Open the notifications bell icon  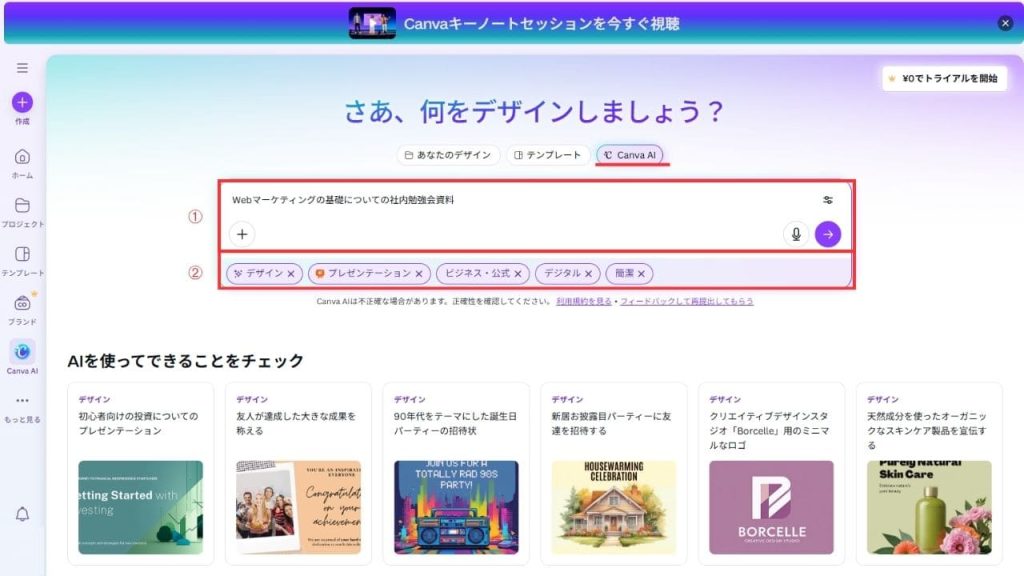[x=22, y=514]
